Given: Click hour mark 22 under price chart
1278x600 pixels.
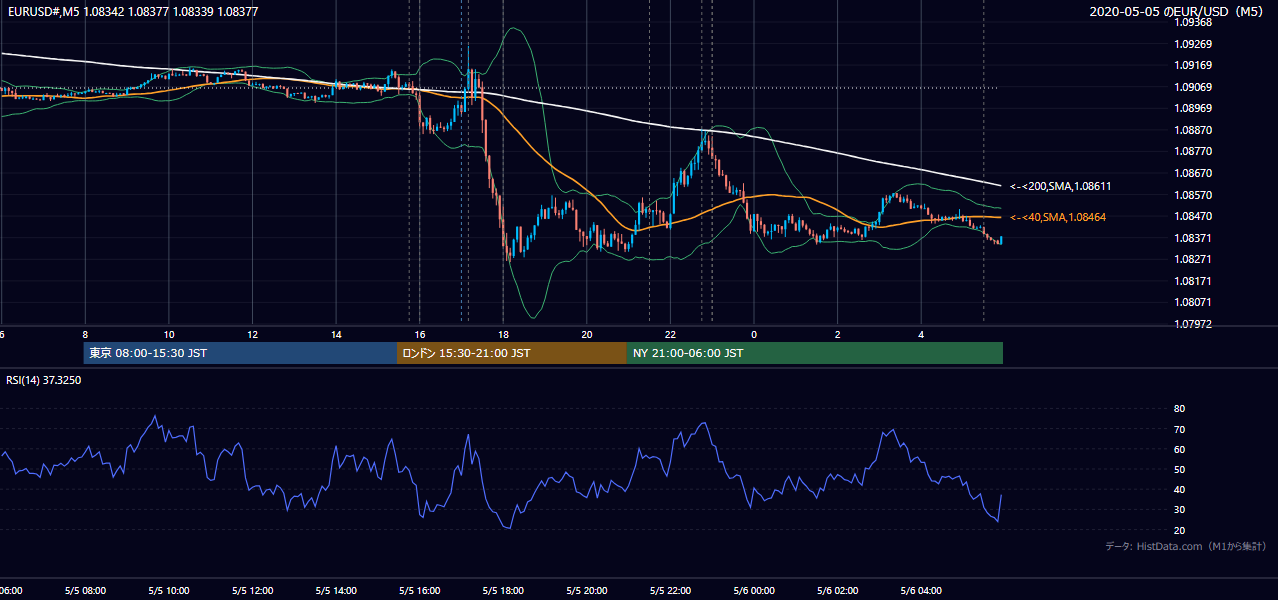Looking at the screenshot, I should (x=671, y=335).
